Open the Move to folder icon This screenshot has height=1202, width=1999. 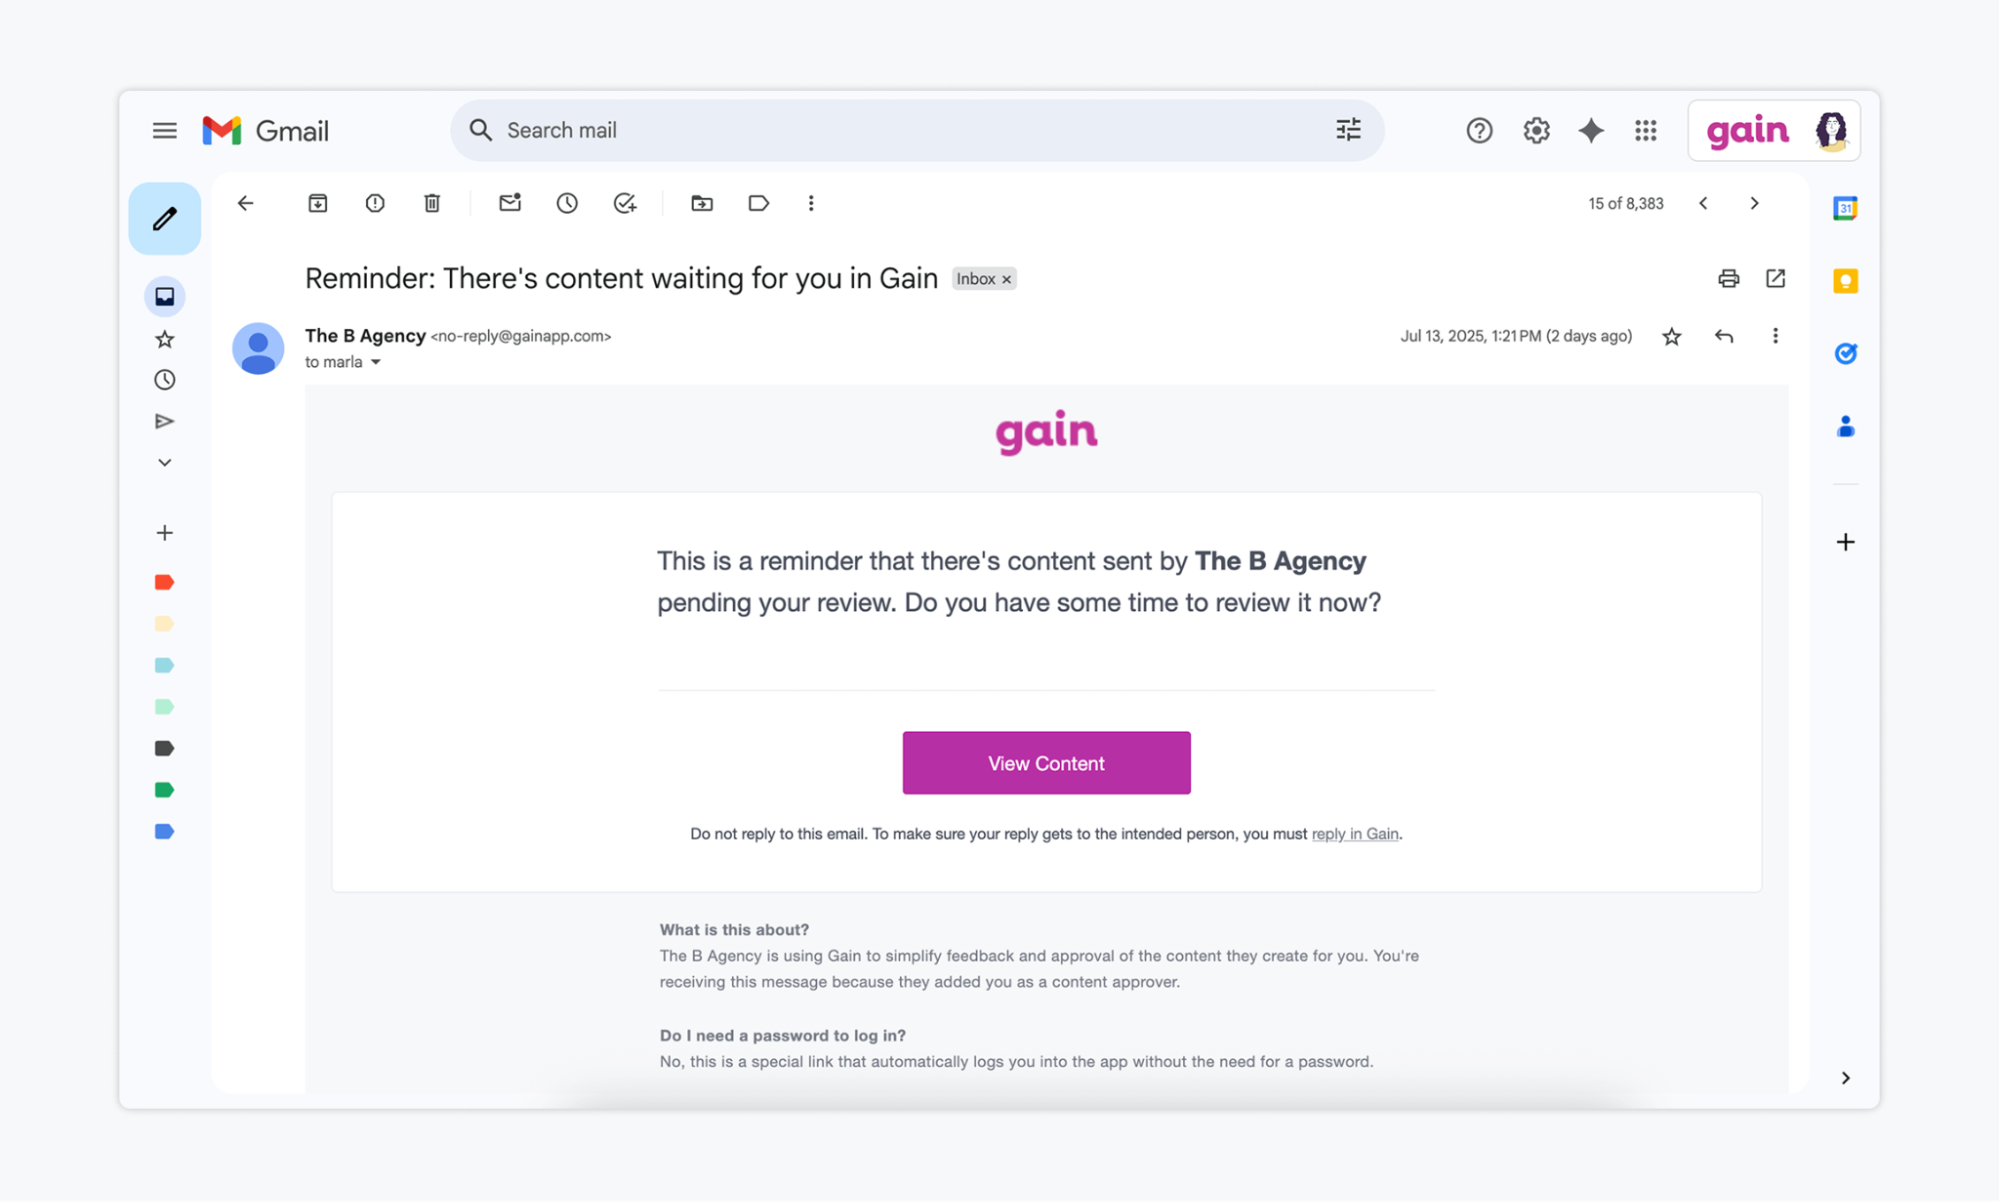[x=702, y=203]
